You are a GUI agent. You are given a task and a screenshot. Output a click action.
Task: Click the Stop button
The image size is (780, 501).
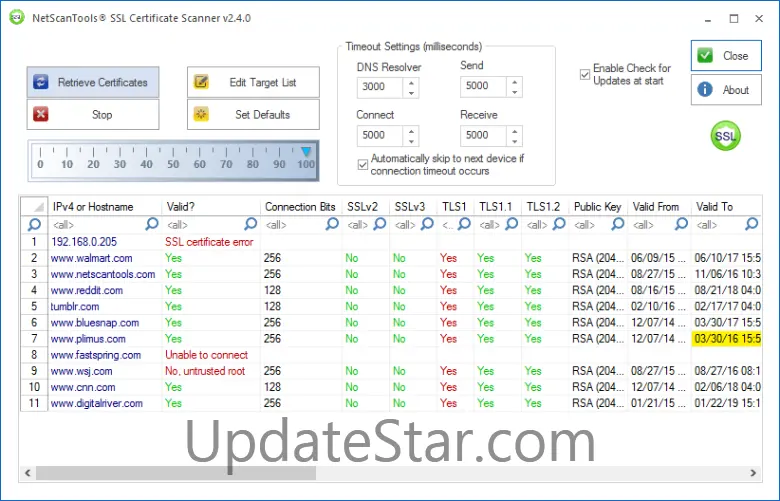[x=93, y=114]
